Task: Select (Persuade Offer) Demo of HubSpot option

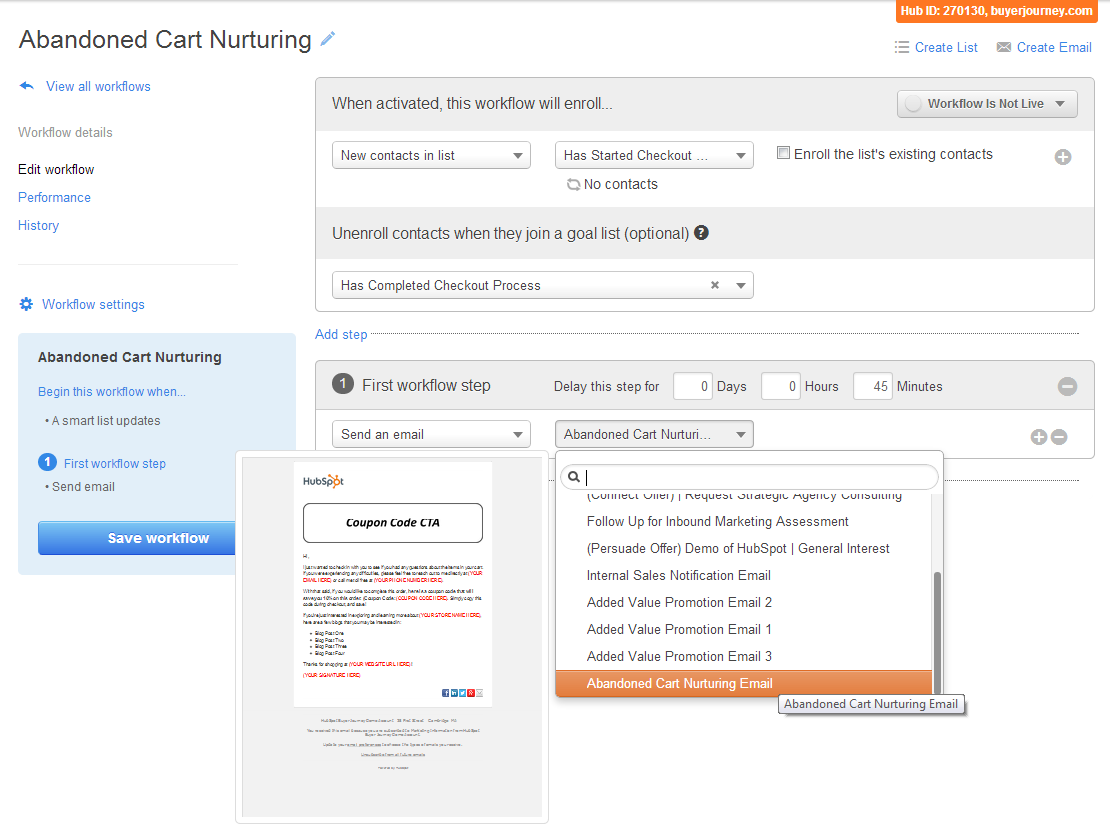Action: pos(744,548)
